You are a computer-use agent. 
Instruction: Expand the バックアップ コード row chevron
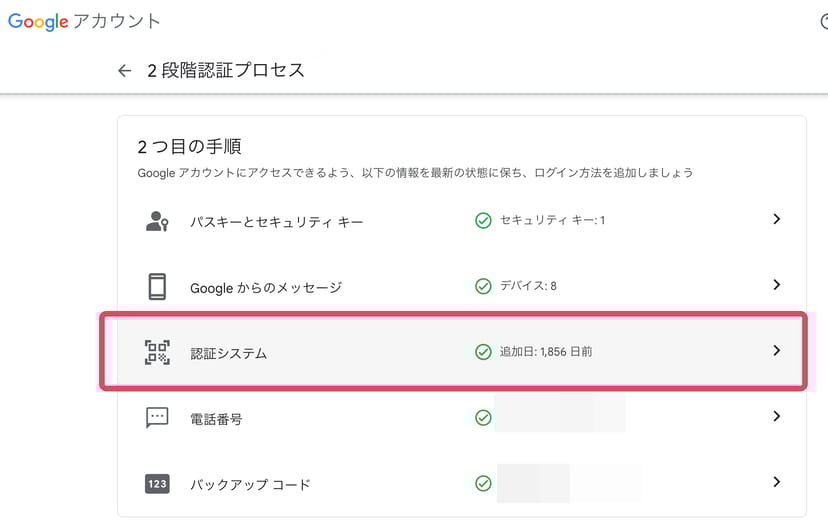tap(777, 482)
